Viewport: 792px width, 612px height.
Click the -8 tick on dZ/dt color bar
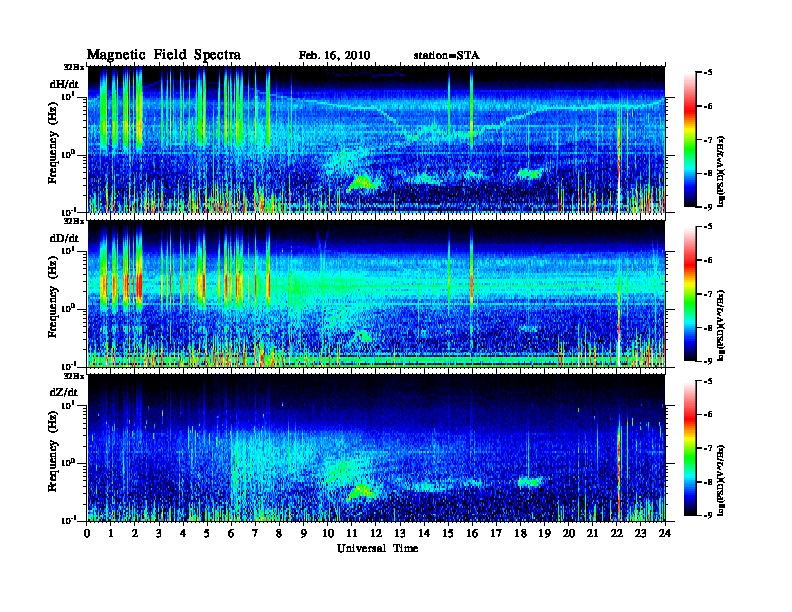708,482
